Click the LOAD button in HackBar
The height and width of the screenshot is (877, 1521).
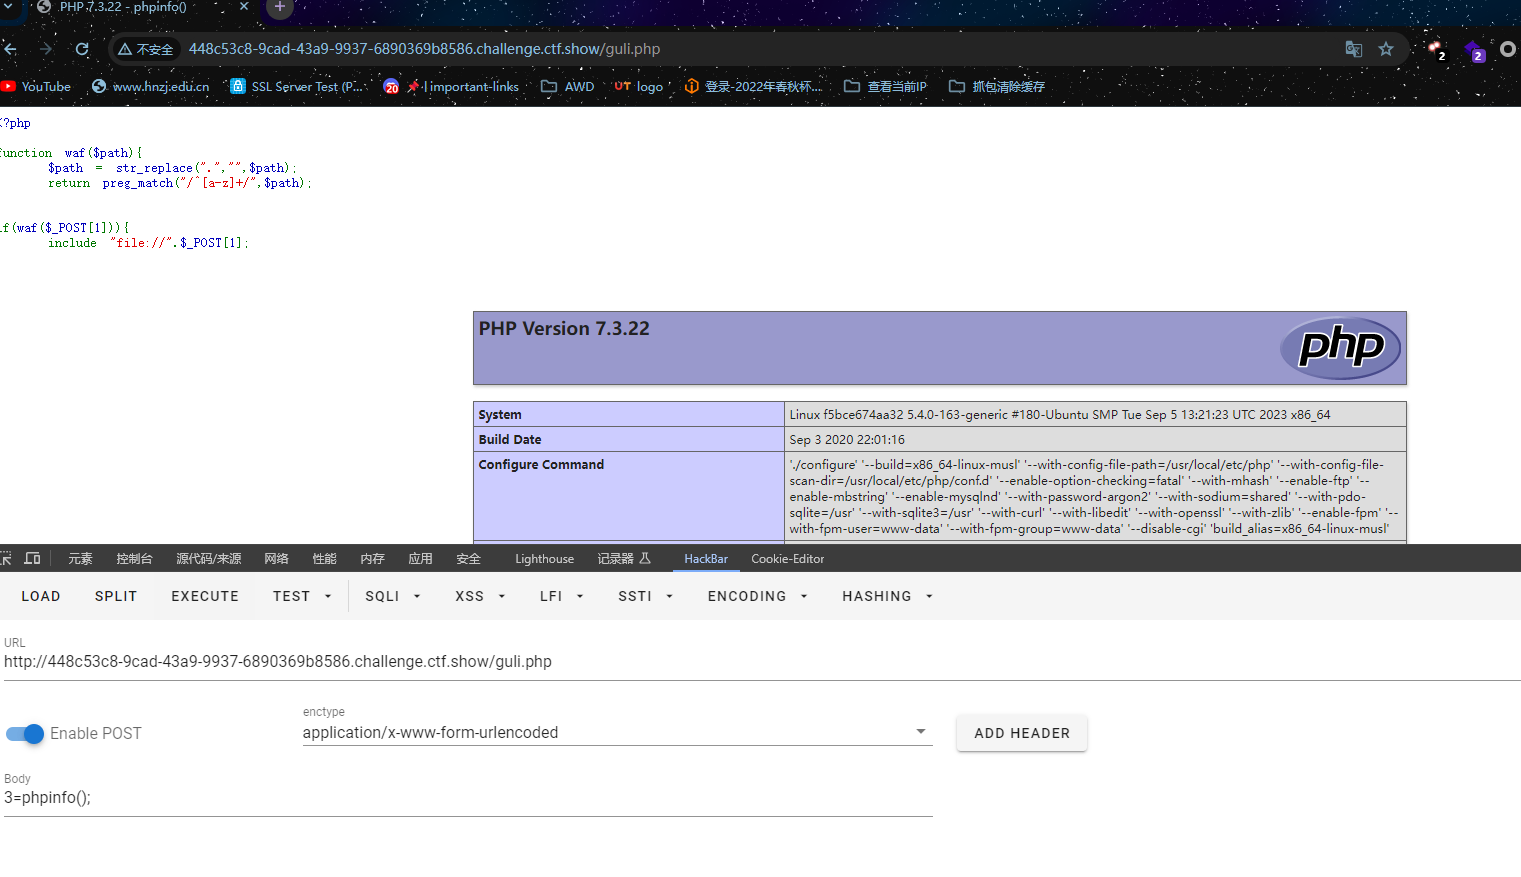click(x=41, y=596)
